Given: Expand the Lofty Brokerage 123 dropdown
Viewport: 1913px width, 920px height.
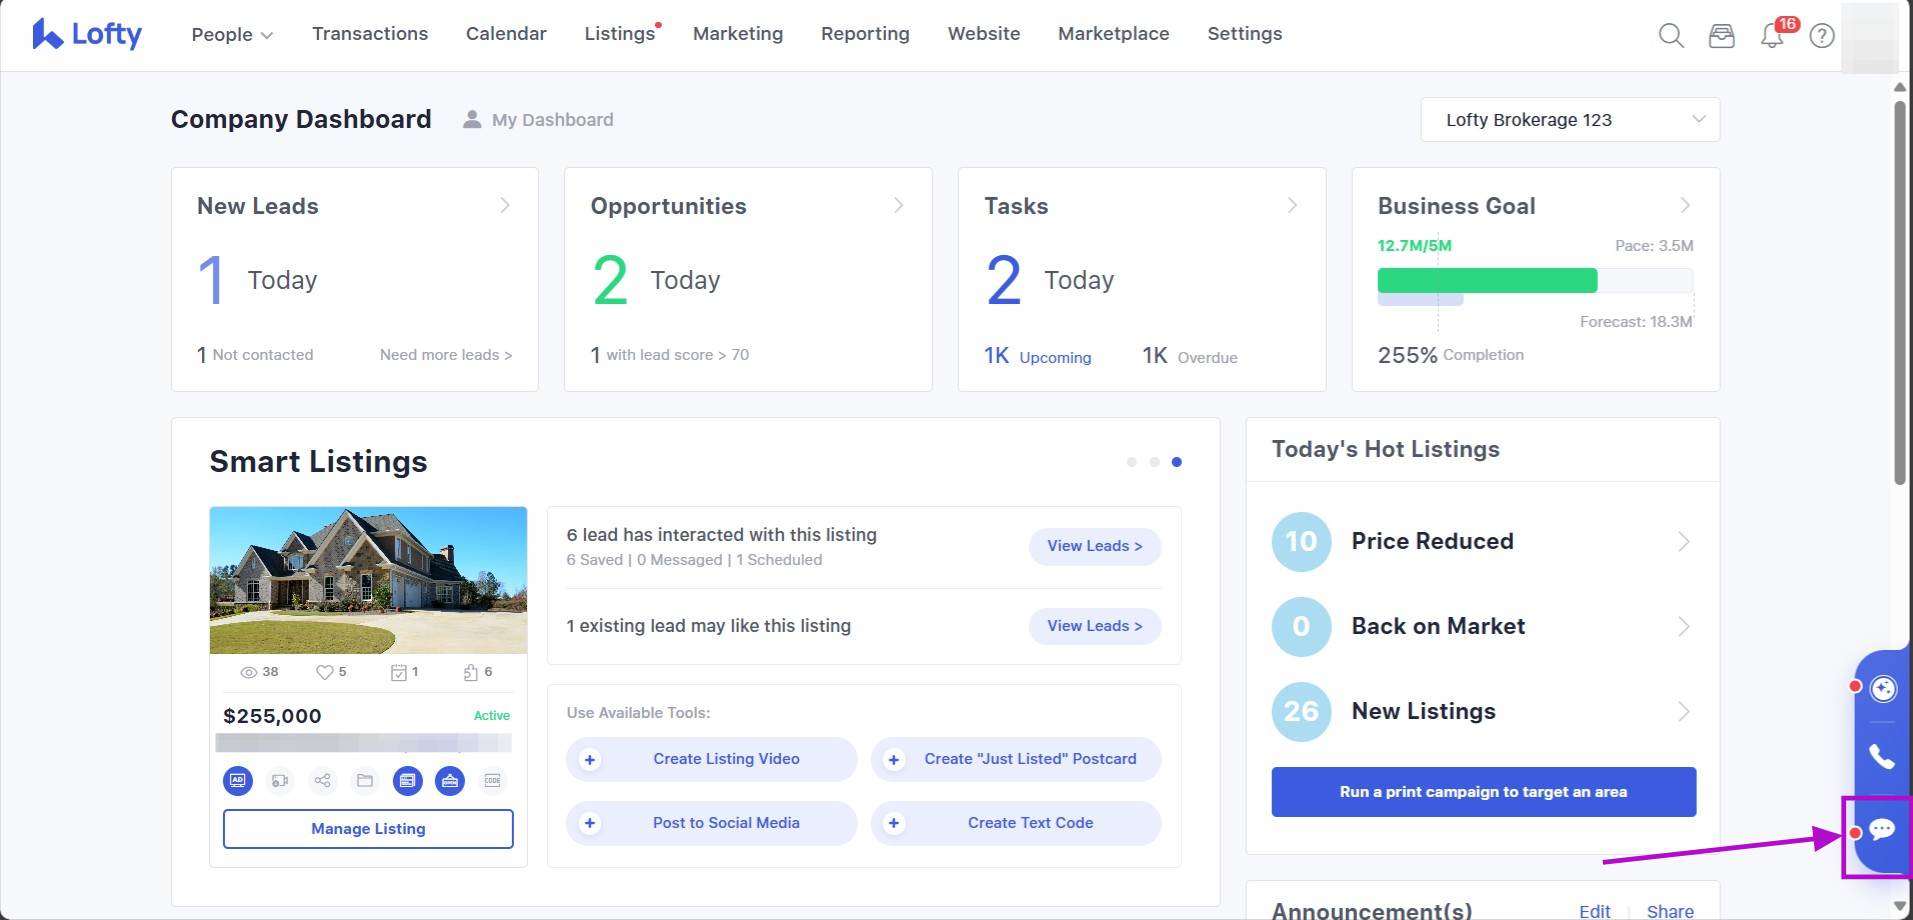Looking at the screenshot, I should 1569,120.
